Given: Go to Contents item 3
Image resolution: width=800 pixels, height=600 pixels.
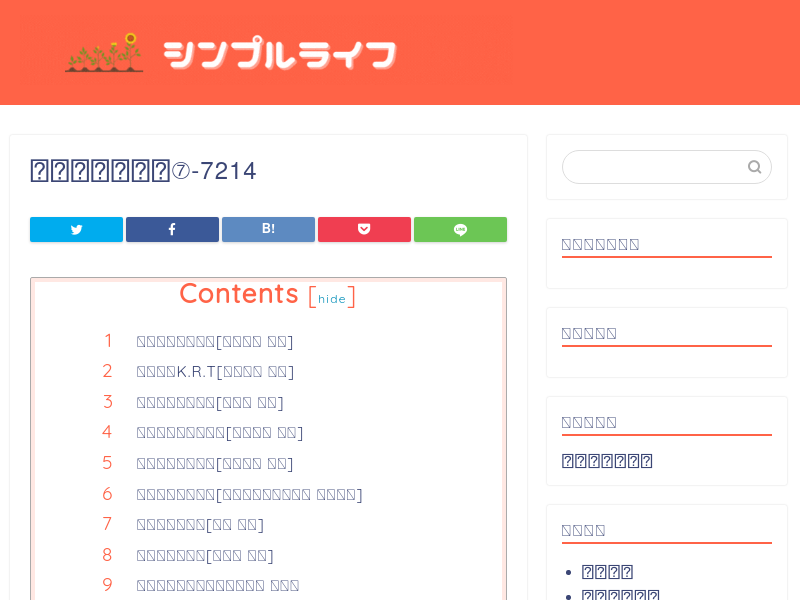Looking at the screenshot, I should coord(209,403).
